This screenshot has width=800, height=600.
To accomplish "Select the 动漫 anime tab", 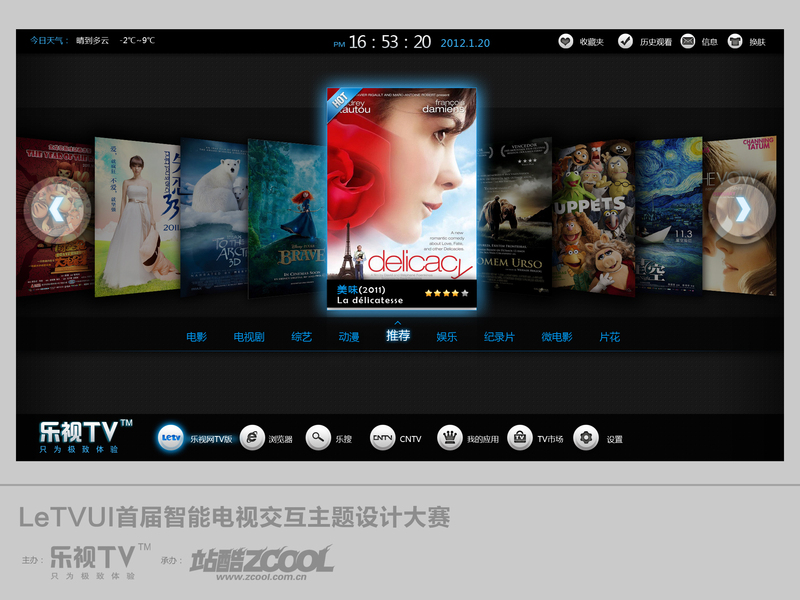I will [x=349, y=337].
